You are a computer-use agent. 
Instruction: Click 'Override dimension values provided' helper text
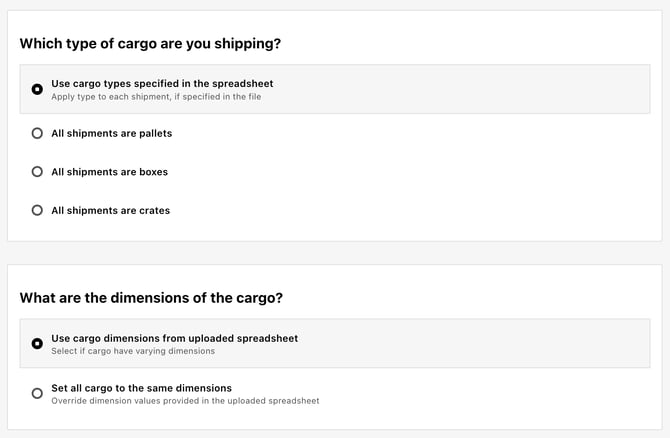[x=185, y=401]
